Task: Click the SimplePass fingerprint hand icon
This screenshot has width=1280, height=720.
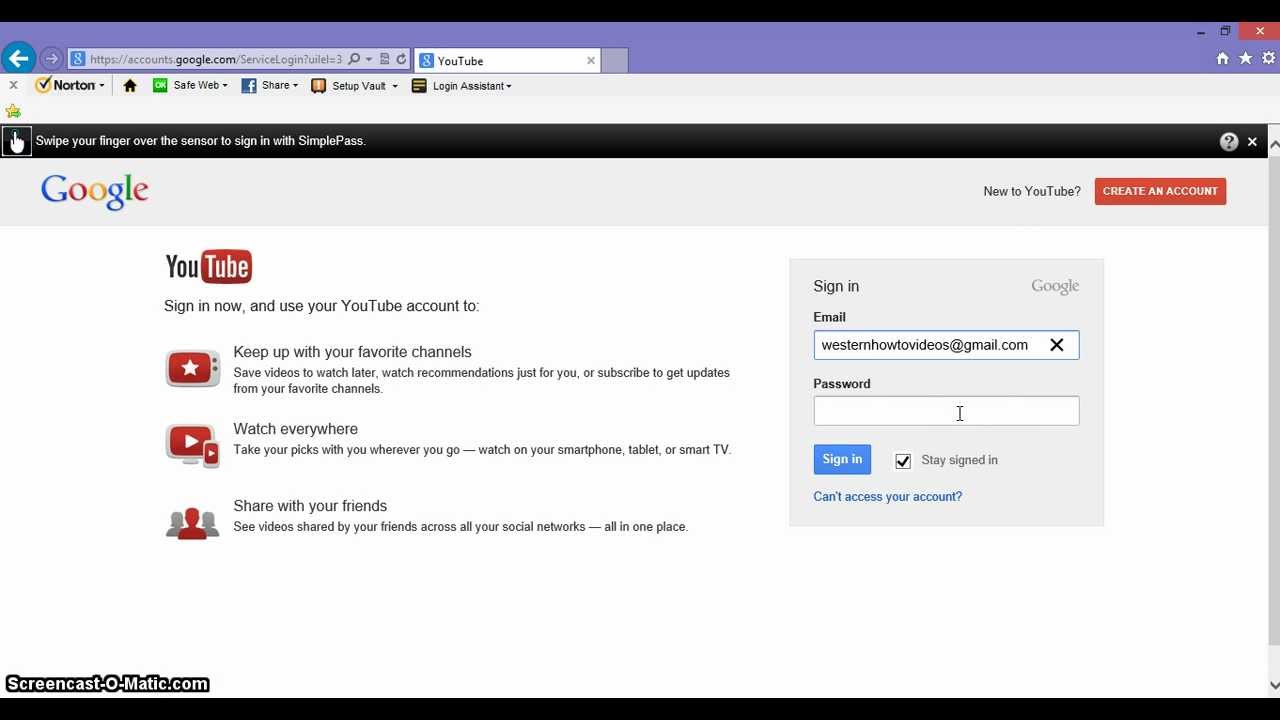Action: [x=16, y=141]
